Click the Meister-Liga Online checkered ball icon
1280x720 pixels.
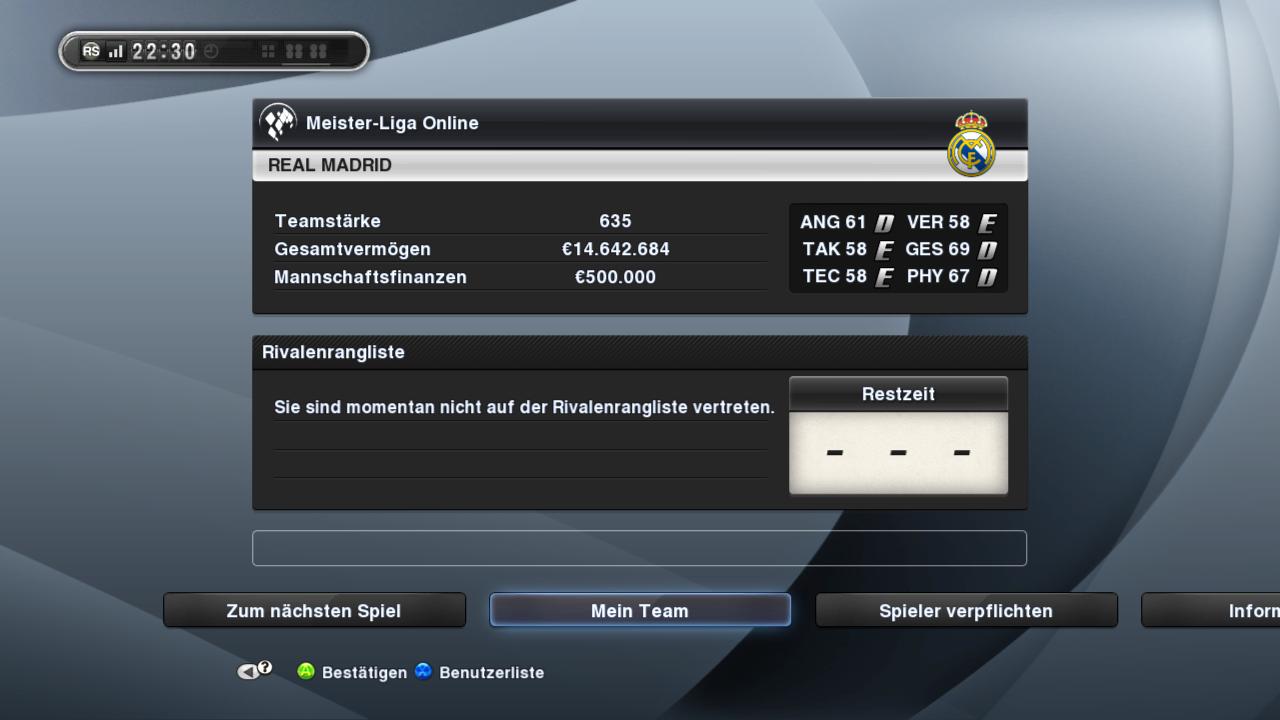pos(278,123)
